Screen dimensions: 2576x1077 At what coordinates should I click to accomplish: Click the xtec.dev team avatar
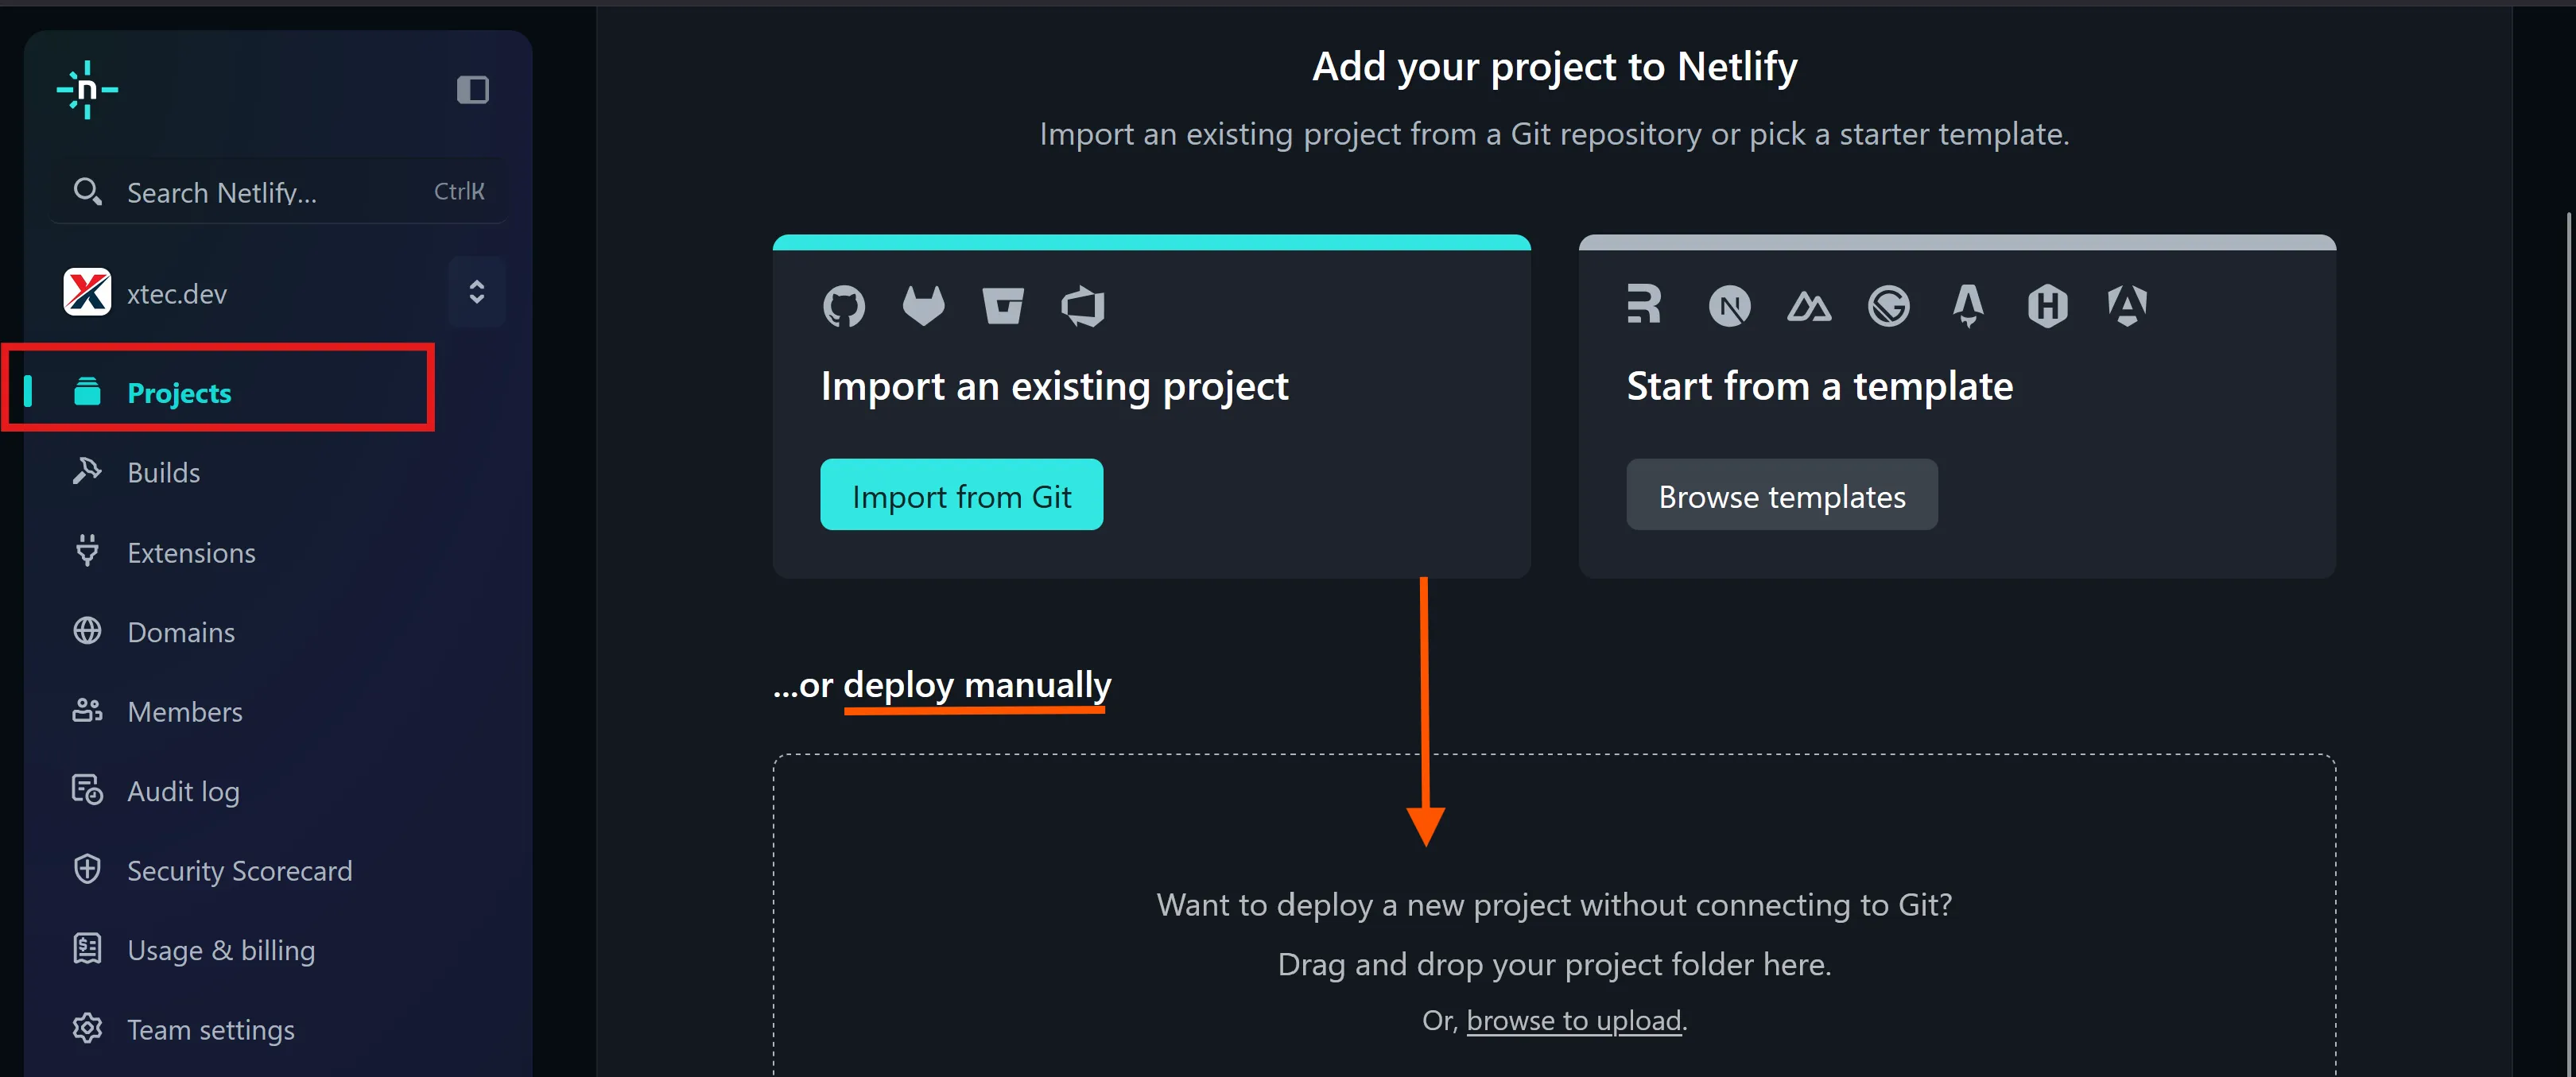(88, 293)
